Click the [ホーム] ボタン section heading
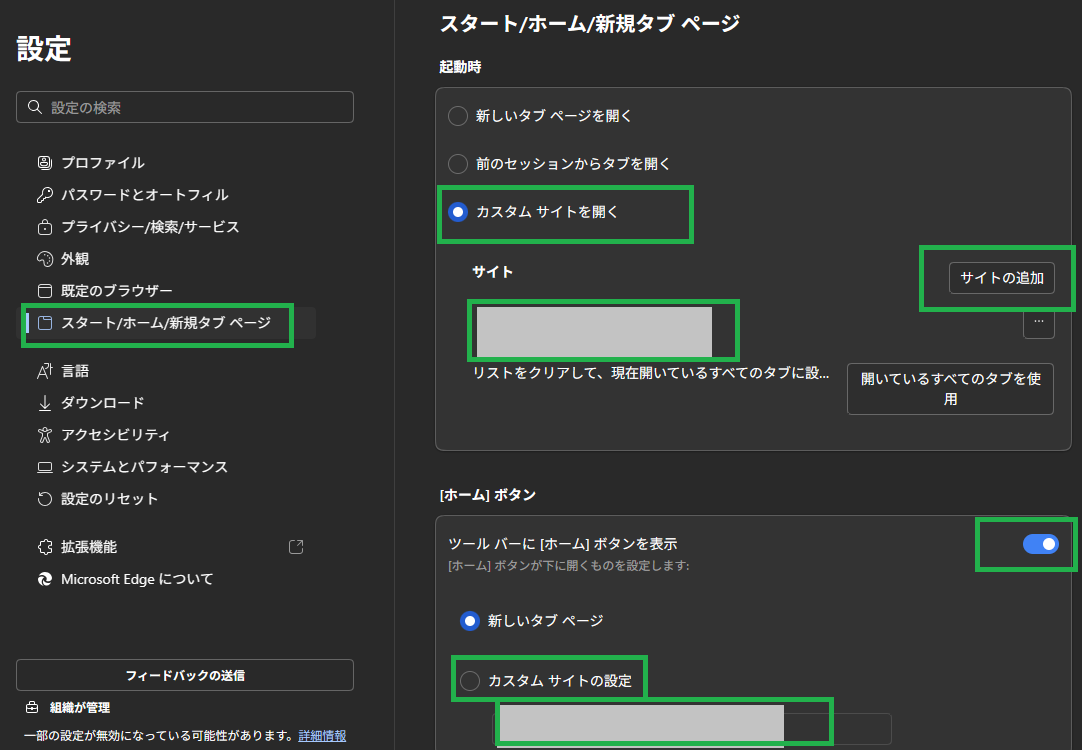1082x750 pixels. 488,495
